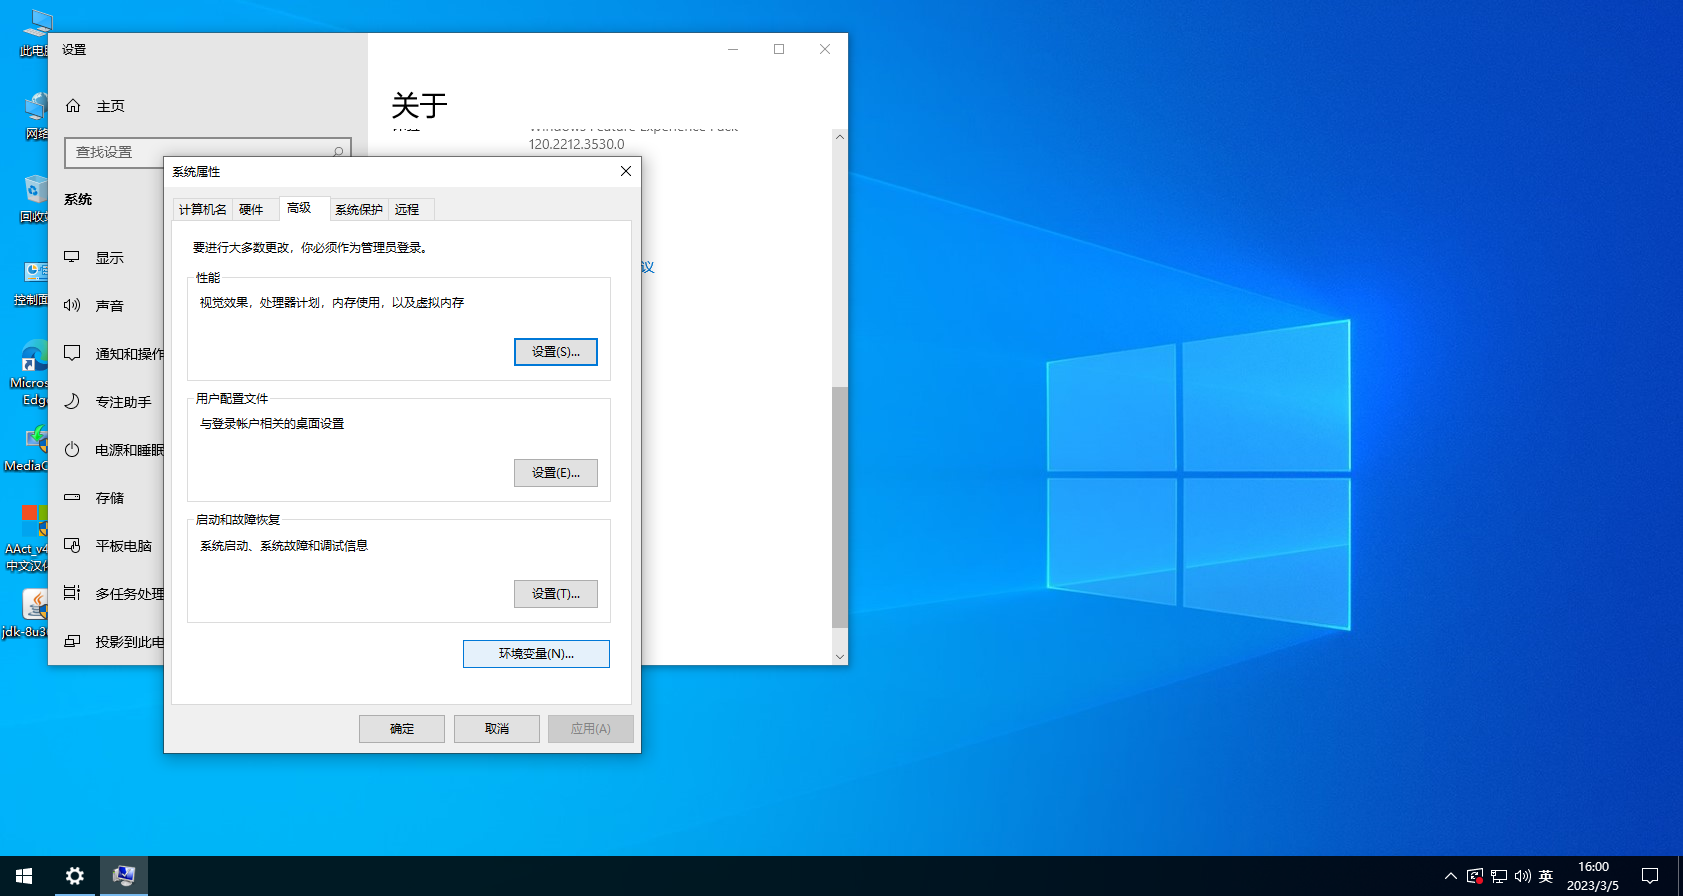Image resolution: width=1683 pixels, height=896 pixels.
Task: Open the 多任务处理 icon
Action: (x=72, y=593)
